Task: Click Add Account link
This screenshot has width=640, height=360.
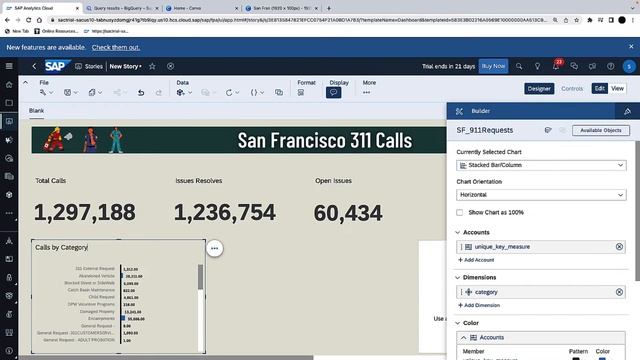Action: pyautogui.click(x=476, y=260)
